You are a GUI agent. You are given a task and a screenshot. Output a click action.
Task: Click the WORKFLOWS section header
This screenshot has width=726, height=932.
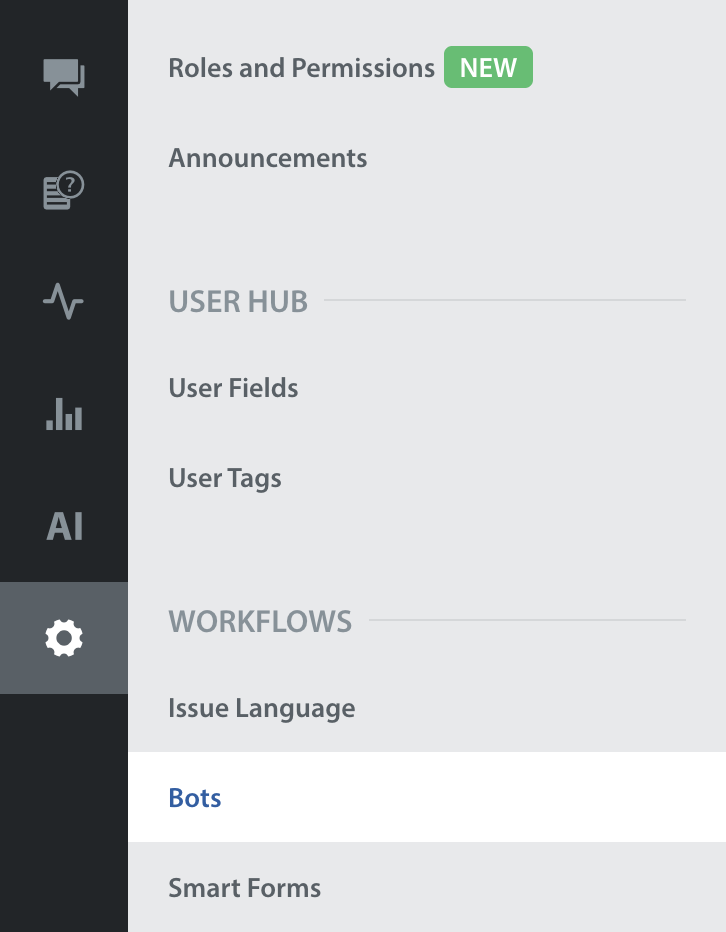click(x=260, y=621)
